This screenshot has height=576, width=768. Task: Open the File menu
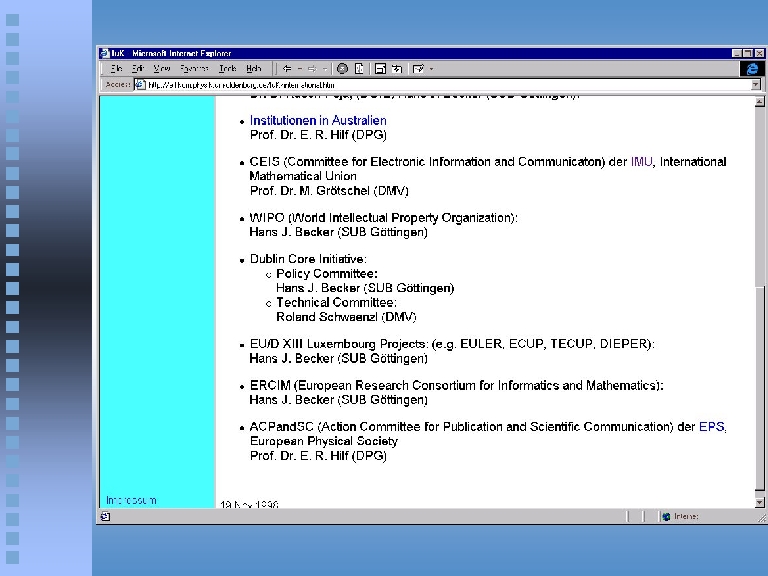pos(116,69)
